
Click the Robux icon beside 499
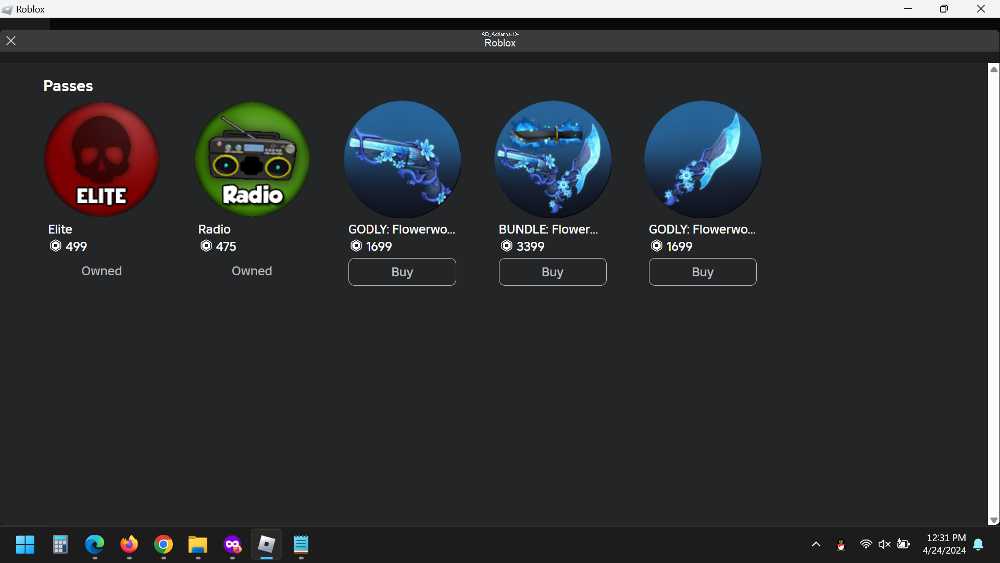pos(55,246)
